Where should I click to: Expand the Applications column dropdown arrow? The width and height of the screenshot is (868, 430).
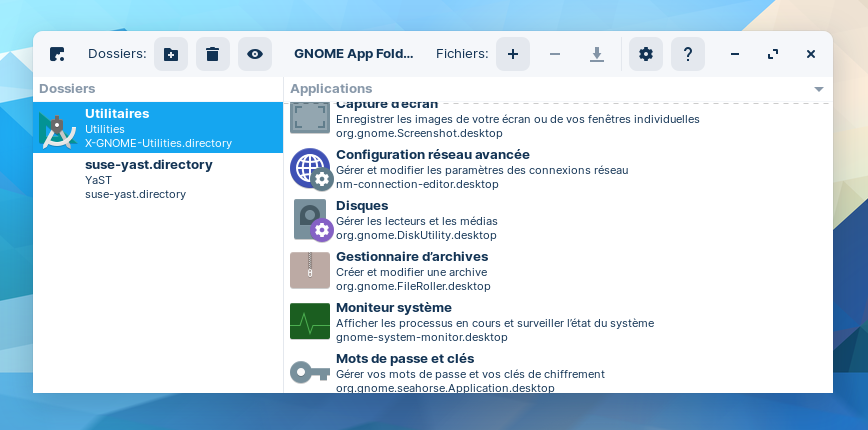click(819, 89)
